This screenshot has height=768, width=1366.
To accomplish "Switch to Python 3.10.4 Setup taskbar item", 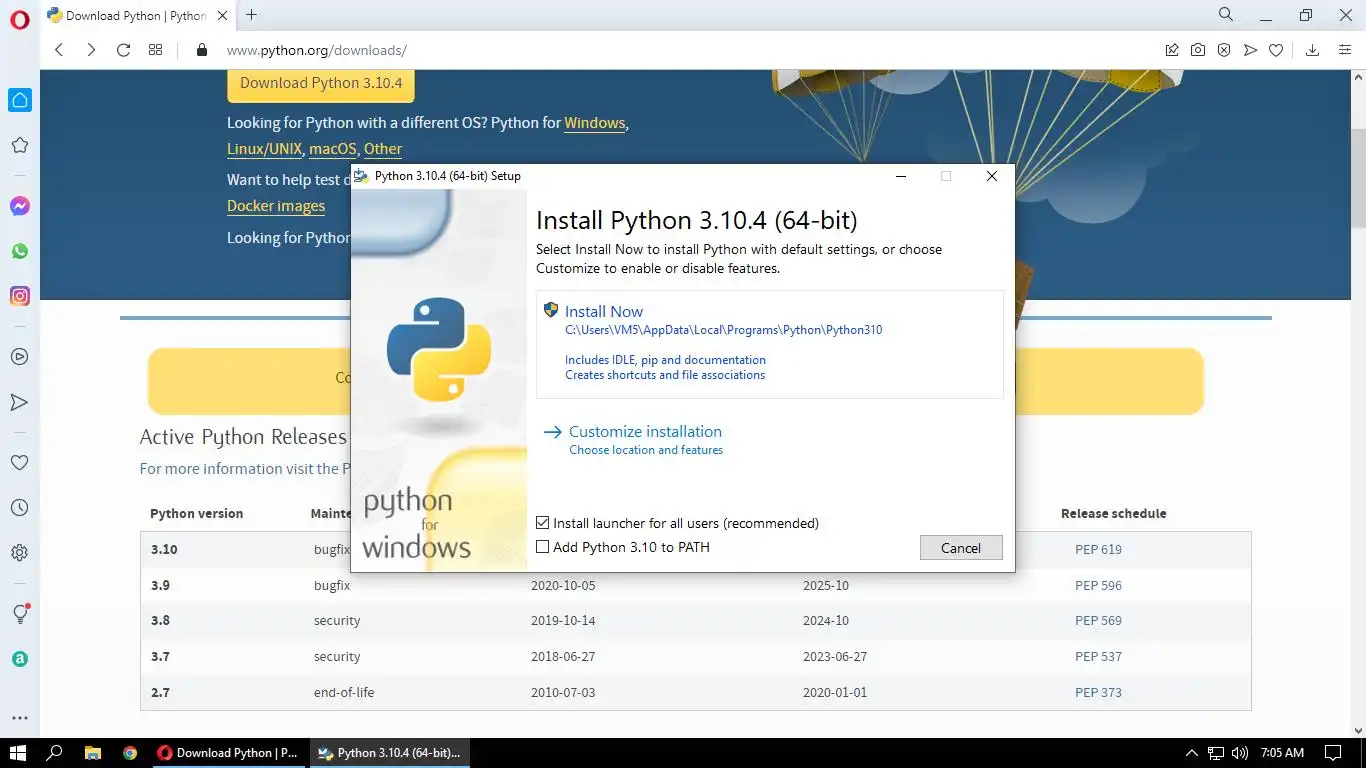I will (x=389, y=753).
